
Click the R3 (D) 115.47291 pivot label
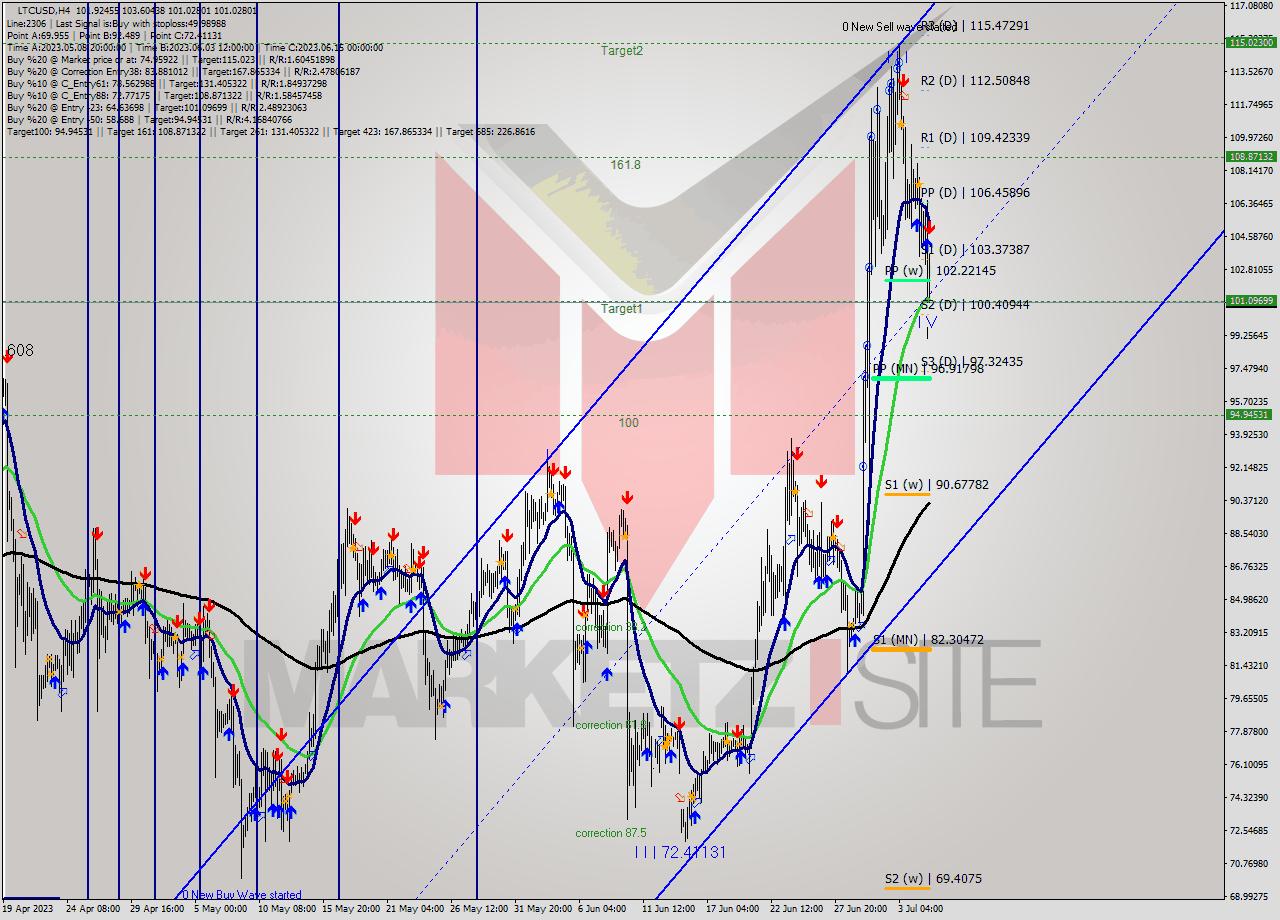[974, 25]
